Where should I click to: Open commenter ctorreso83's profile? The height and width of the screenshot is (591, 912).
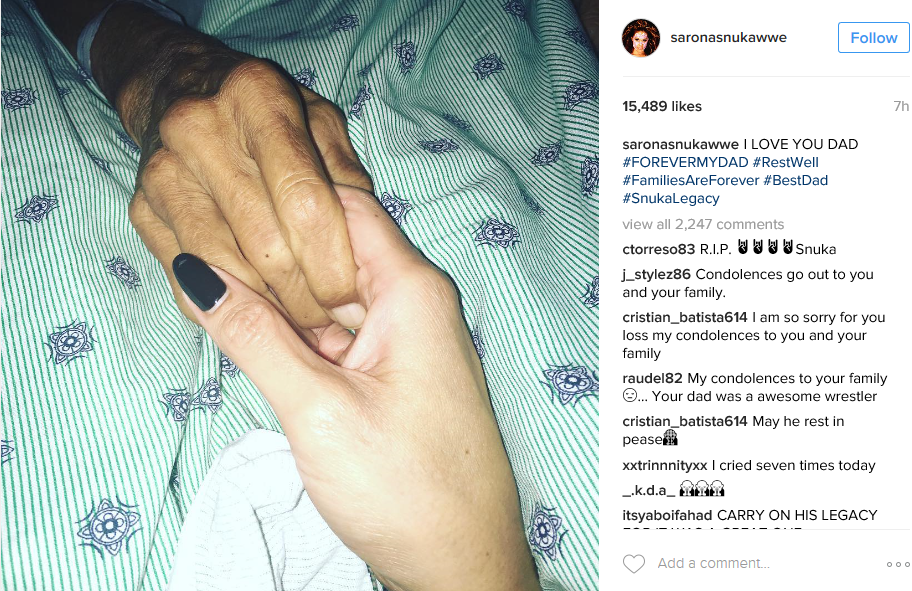tap(658, 249)
